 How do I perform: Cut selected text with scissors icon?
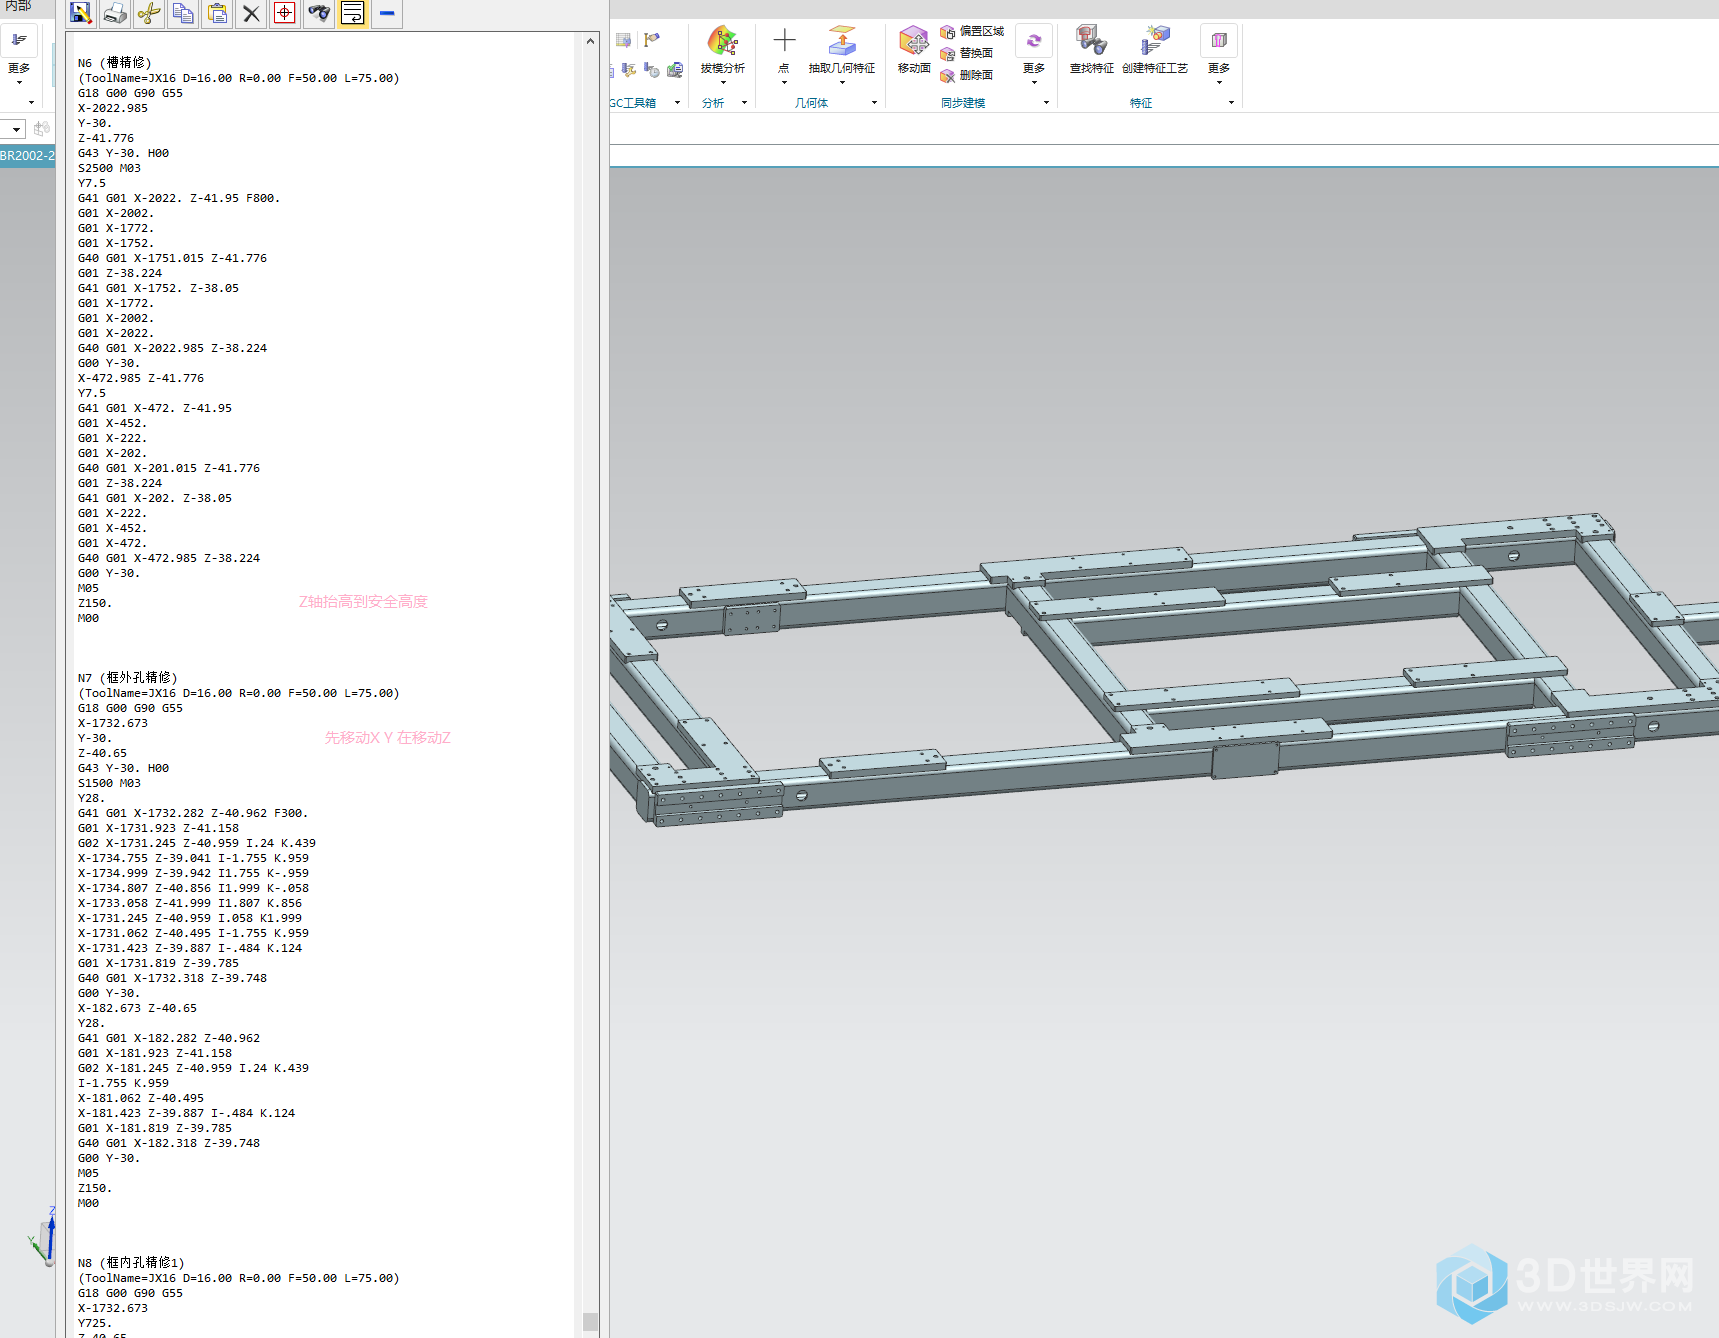pyautogui.click(x=149, y=13)
